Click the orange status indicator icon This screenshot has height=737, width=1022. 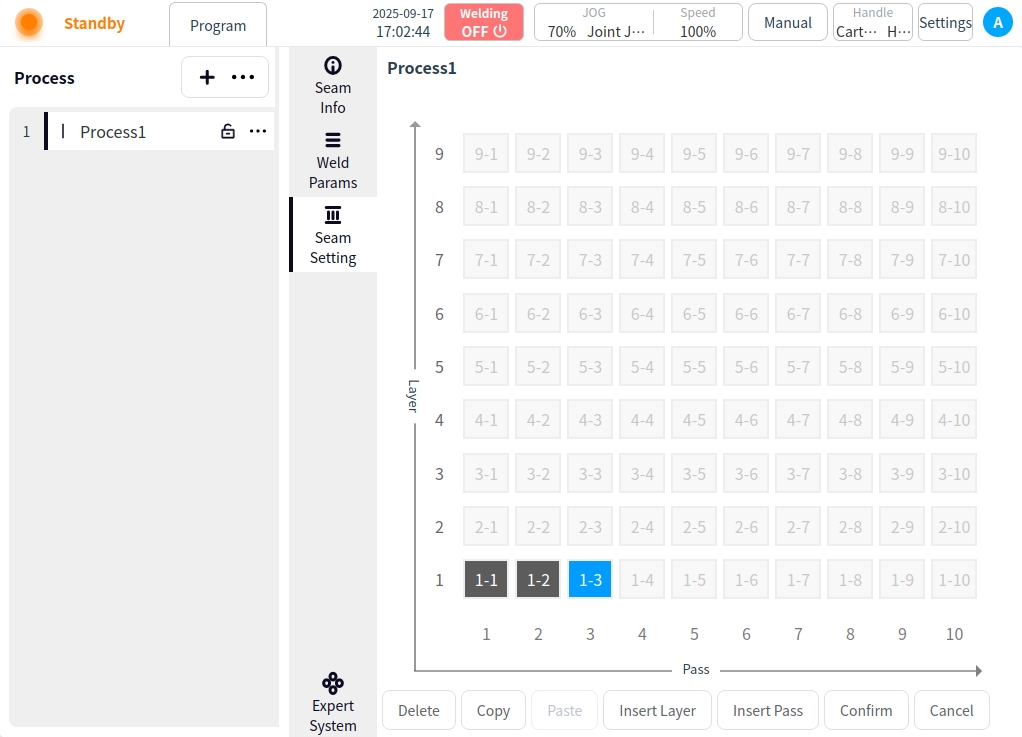click(x=29, y=23)
